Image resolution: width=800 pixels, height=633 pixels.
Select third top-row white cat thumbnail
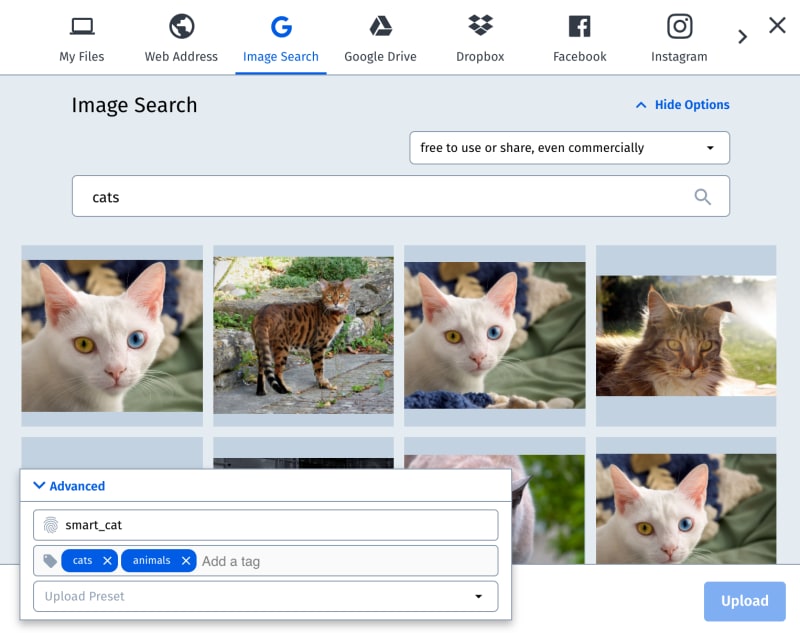coord(495,336)
